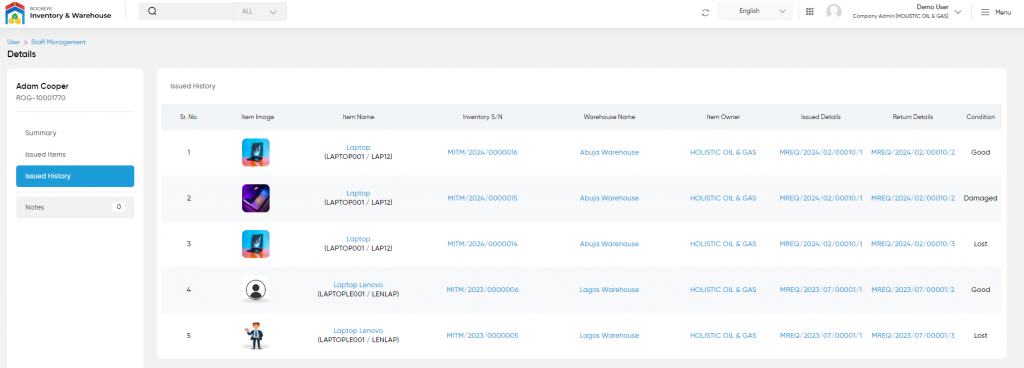Open item image thumbnail in row 3
The image size is (1024, 368).
click(255, 243)
